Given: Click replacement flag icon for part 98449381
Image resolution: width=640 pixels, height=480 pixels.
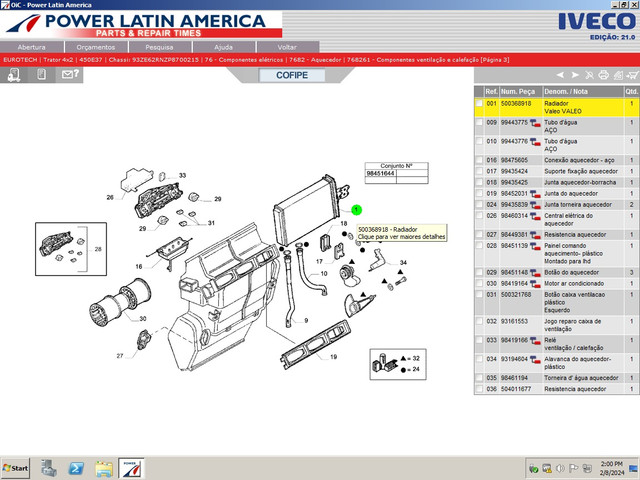Looking at the screenshot, I should (x=535, y=236).
